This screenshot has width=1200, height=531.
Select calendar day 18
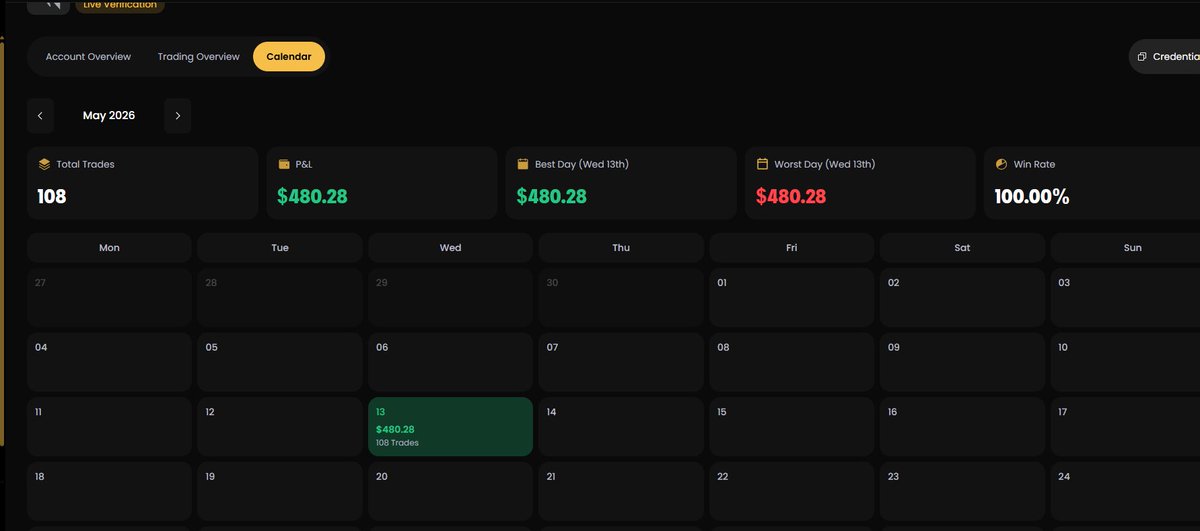109,491
